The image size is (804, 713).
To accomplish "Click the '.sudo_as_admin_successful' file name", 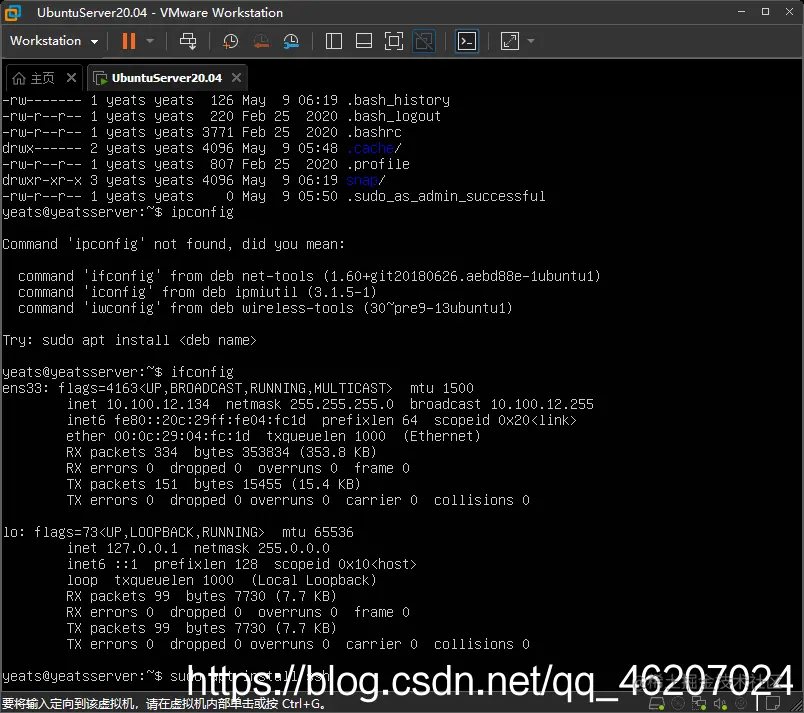I will [x=446, y=196].
